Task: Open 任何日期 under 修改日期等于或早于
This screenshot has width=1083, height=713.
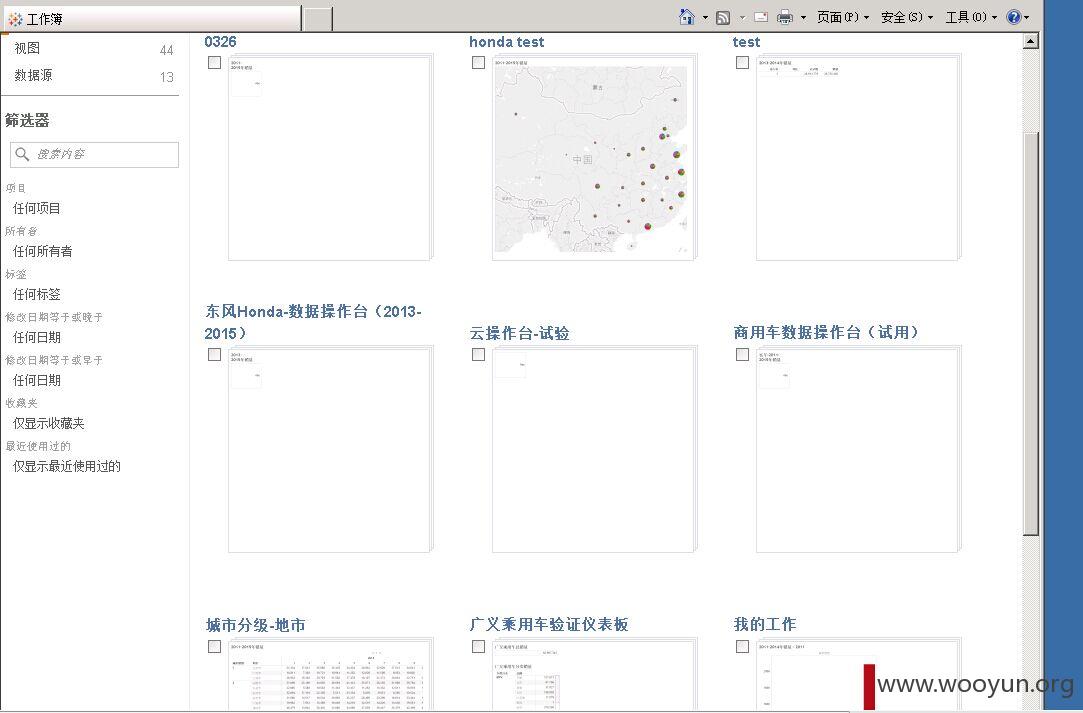Action: 37,380
